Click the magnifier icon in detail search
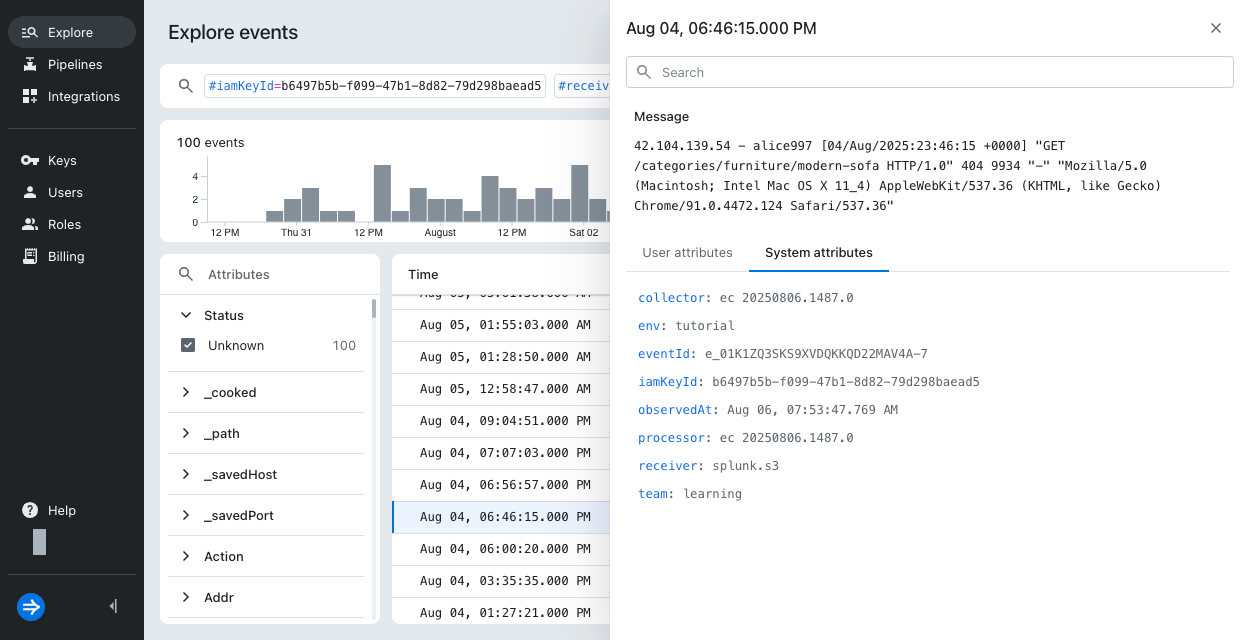The image size is (1250, 640). click(x=644, y=72)
